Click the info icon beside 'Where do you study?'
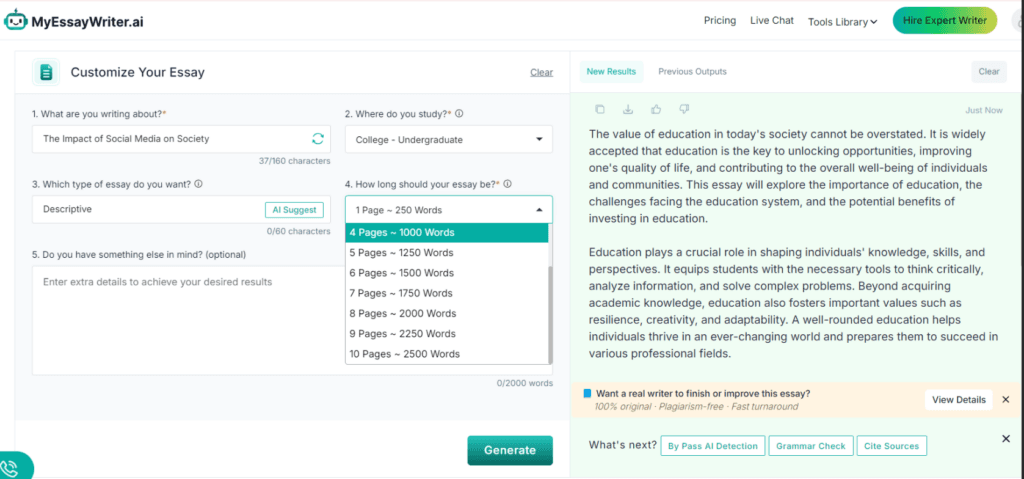The image size is (1024, 479). coord(459,114)
